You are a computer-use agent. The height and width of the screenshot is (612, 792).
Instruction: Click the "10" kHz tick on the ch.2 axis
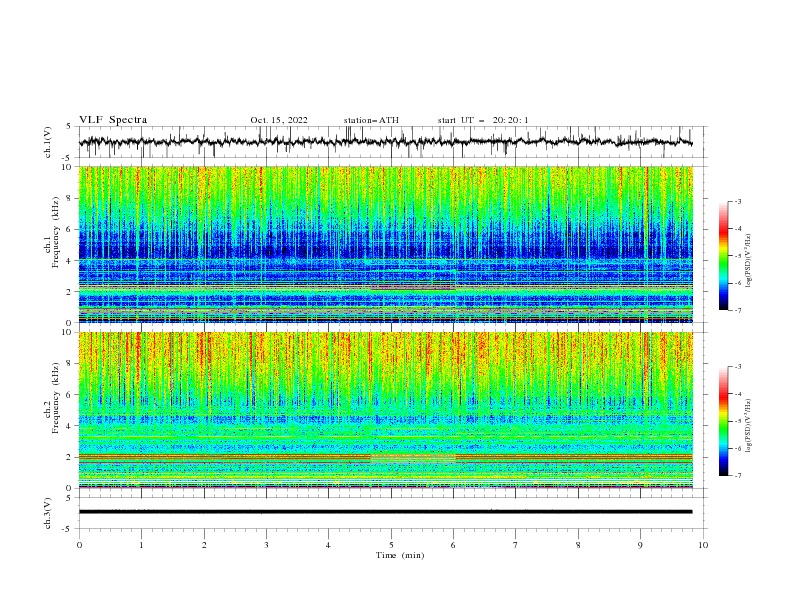point(68,332)
